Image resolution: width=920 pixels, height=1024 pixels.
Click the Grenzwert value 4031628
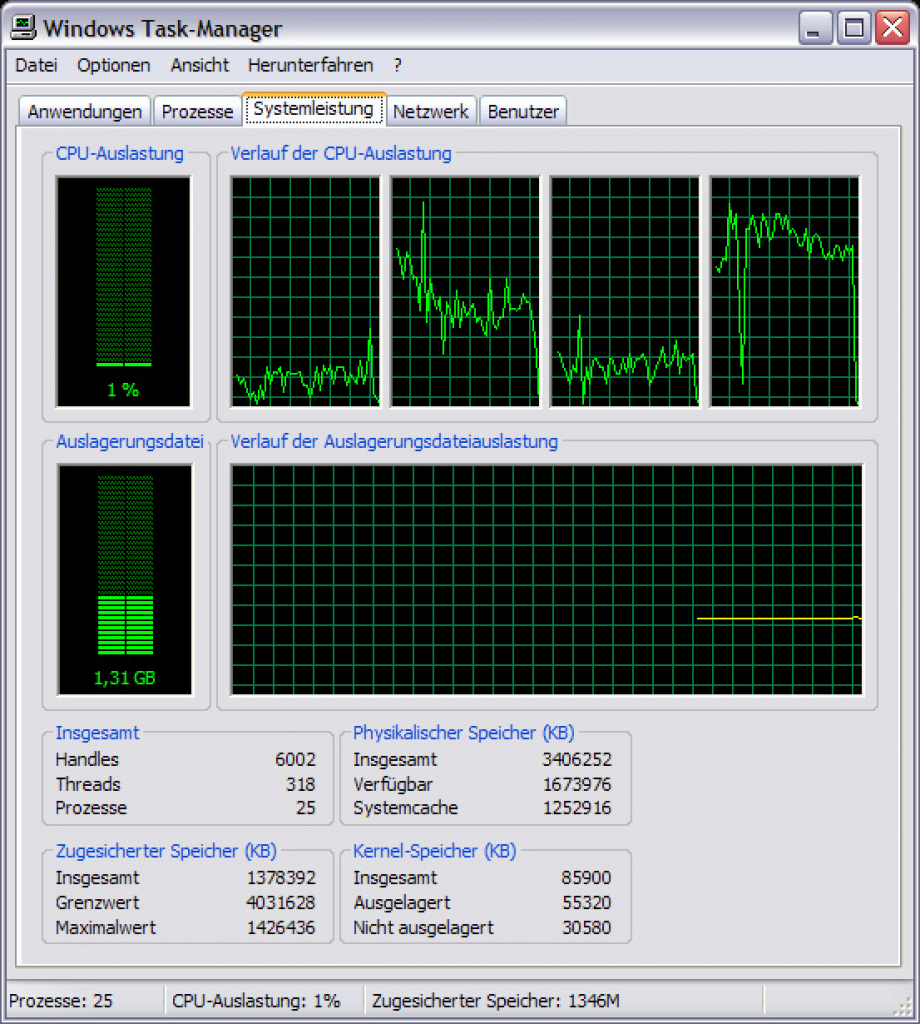tap(281, 903)
